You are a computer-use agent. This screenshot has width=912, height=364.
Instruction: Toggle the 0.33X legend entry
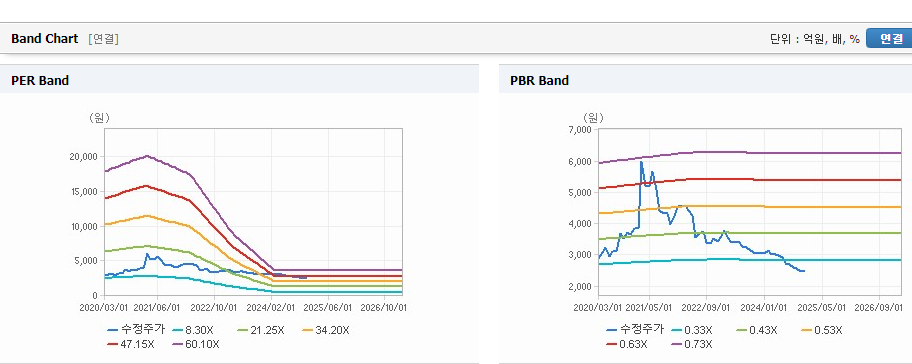692,330
